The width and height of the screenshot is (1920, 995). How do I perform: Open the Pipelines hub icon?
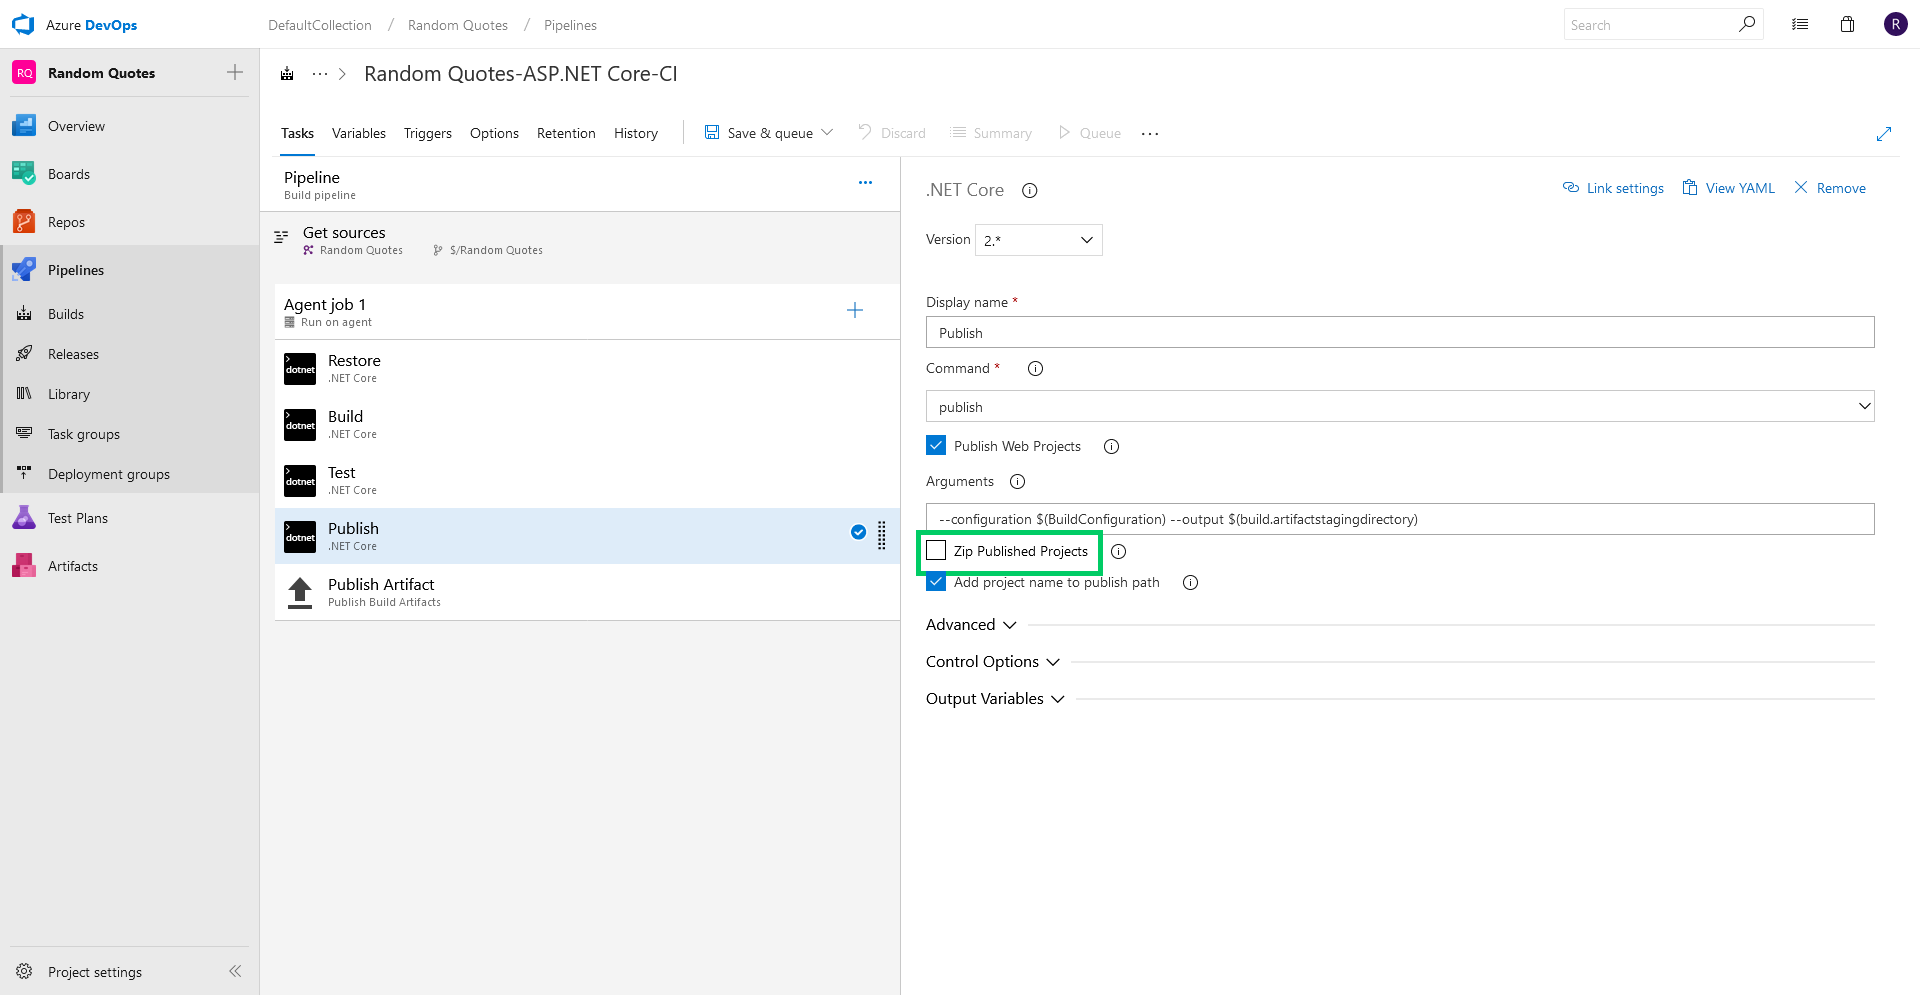24,270
